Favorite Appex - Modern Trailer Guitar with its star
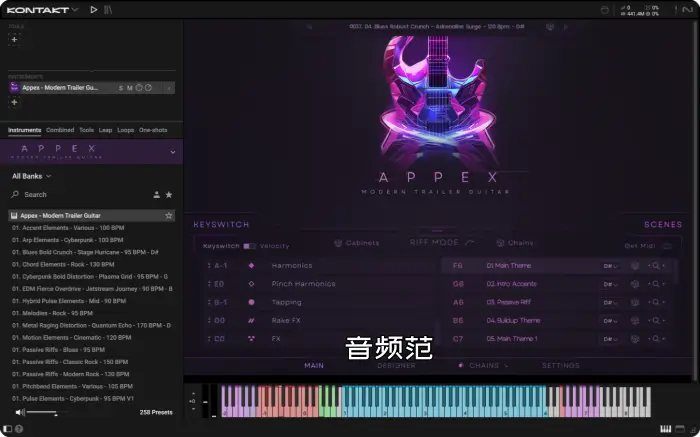Viewport: 700px width, 437px height. [169, 216]
